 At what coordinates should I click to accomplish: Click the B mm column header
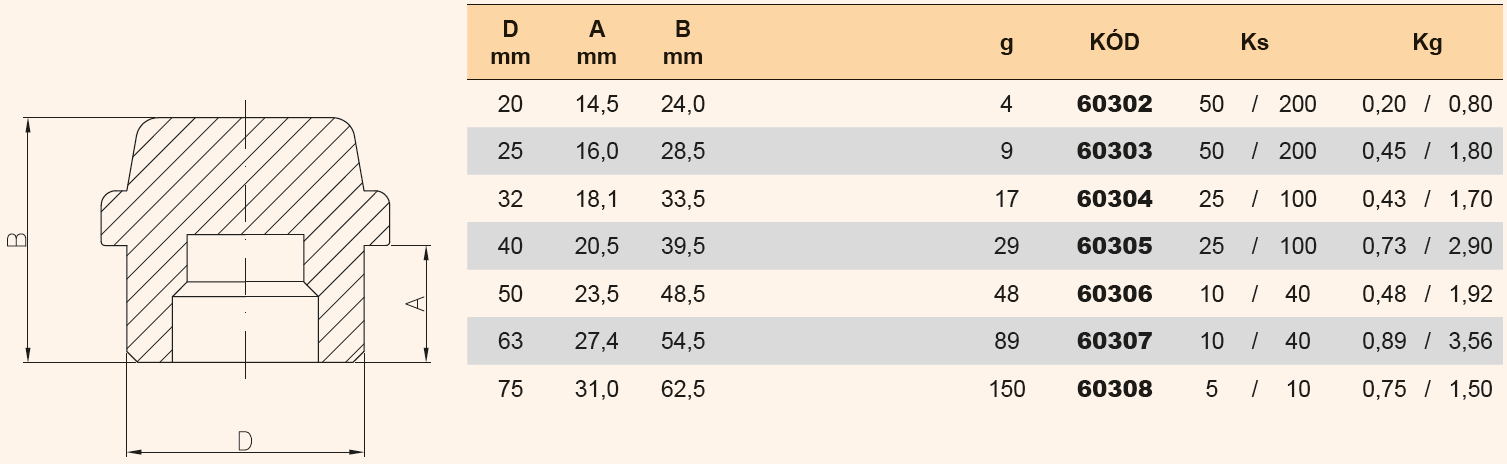683,43
